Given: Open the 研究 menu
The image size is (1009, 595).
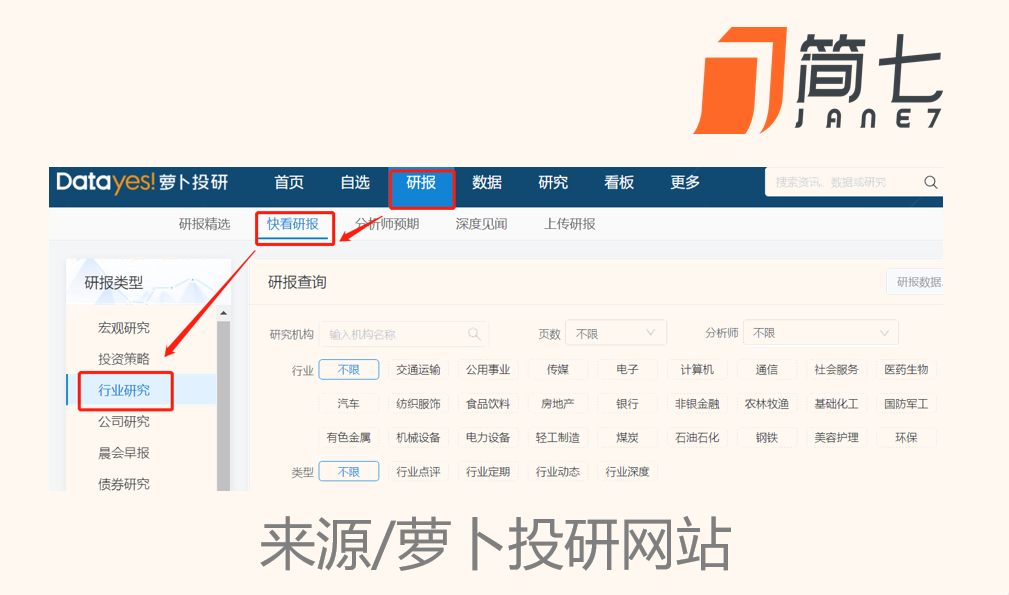Looking at the screenshot, I should 553,183.
